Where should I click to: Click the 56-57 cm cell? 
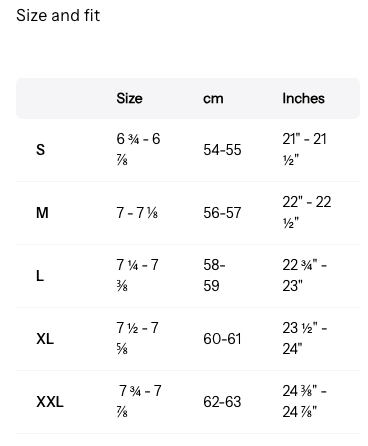pos(222,213)
